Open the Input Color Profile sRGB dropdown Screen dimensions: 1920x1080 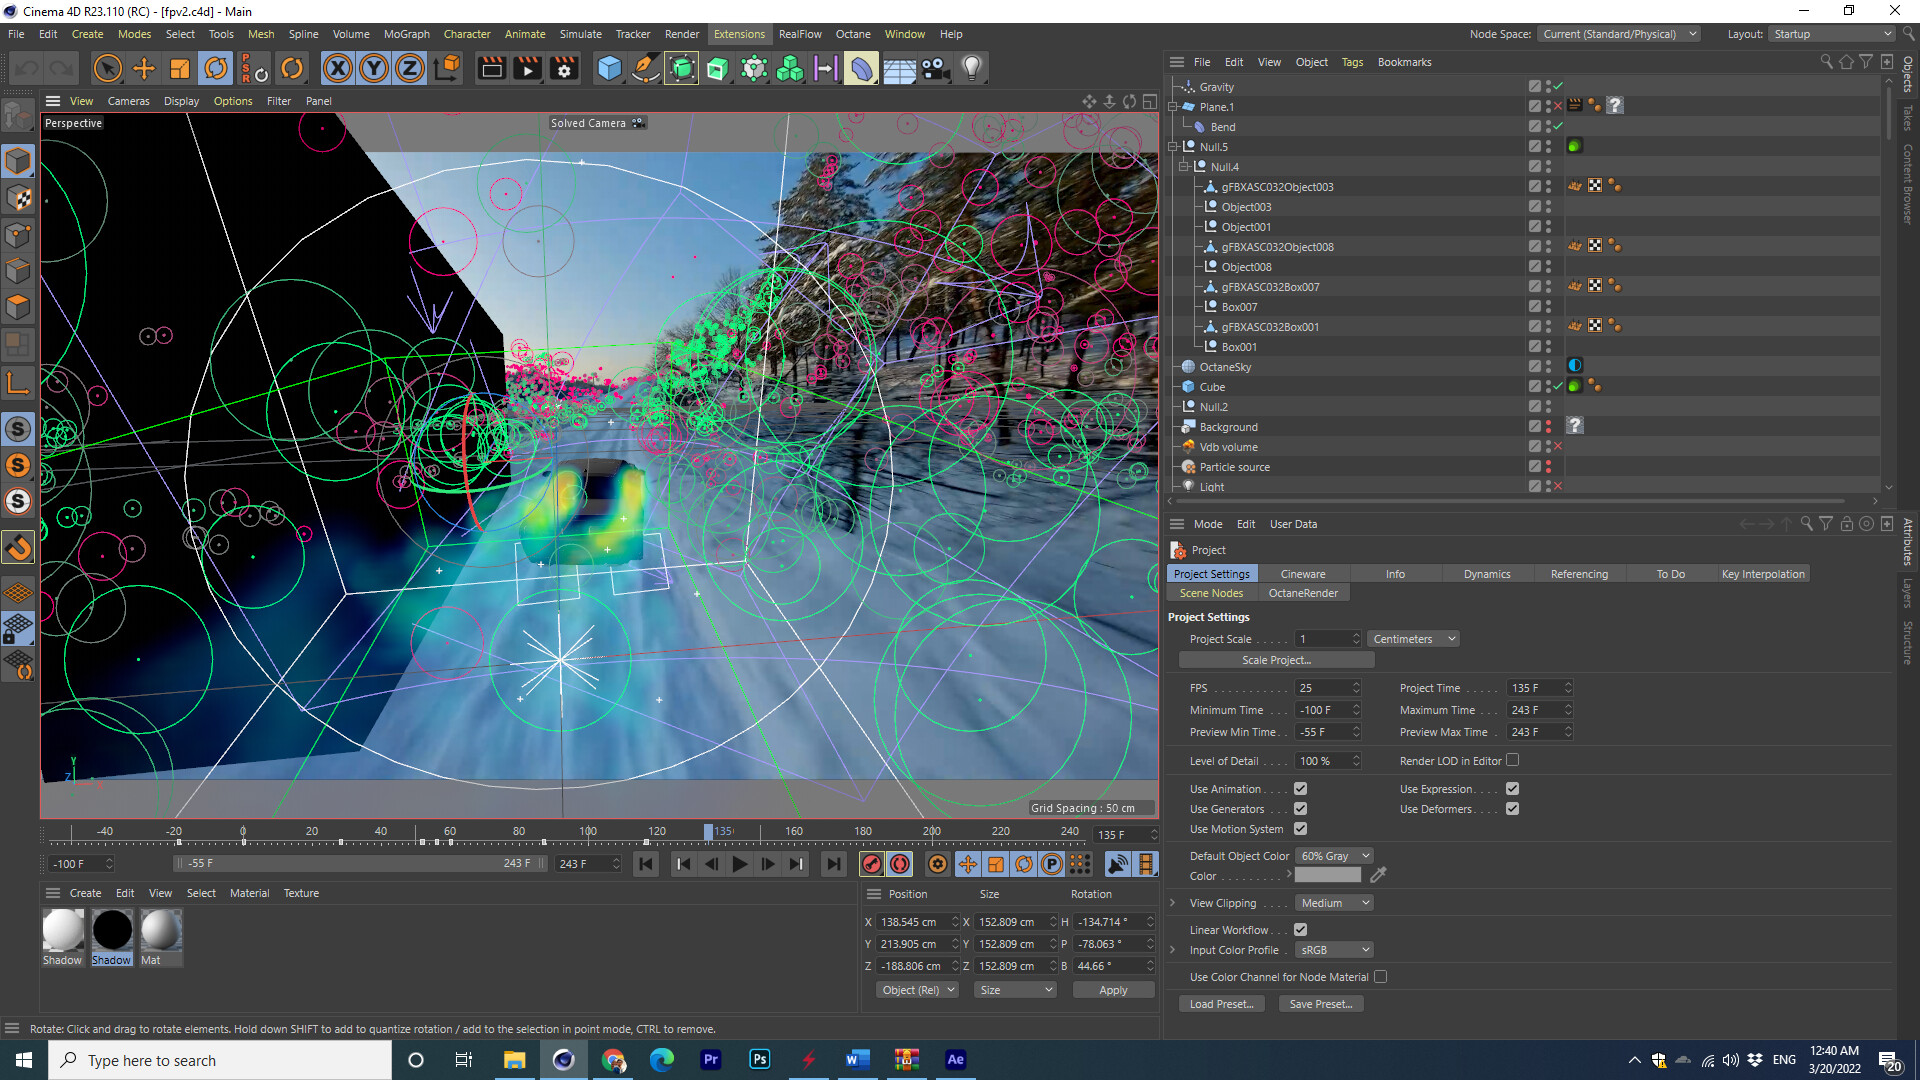click(x=1333, y=950)
